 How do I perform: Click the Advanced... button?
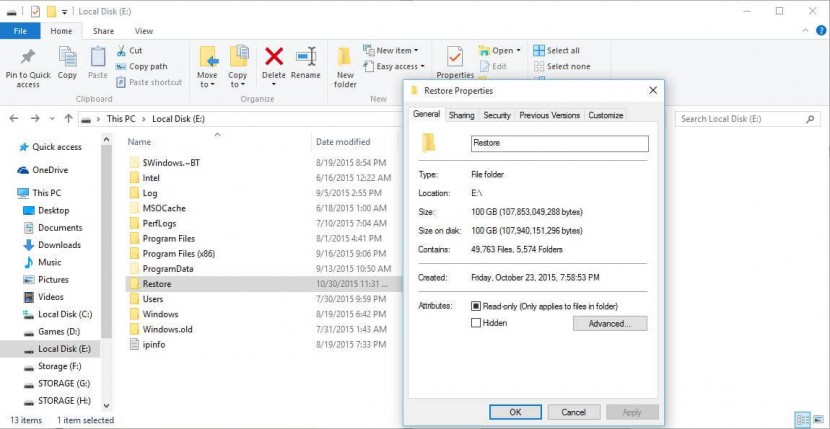tap(610, 324)
